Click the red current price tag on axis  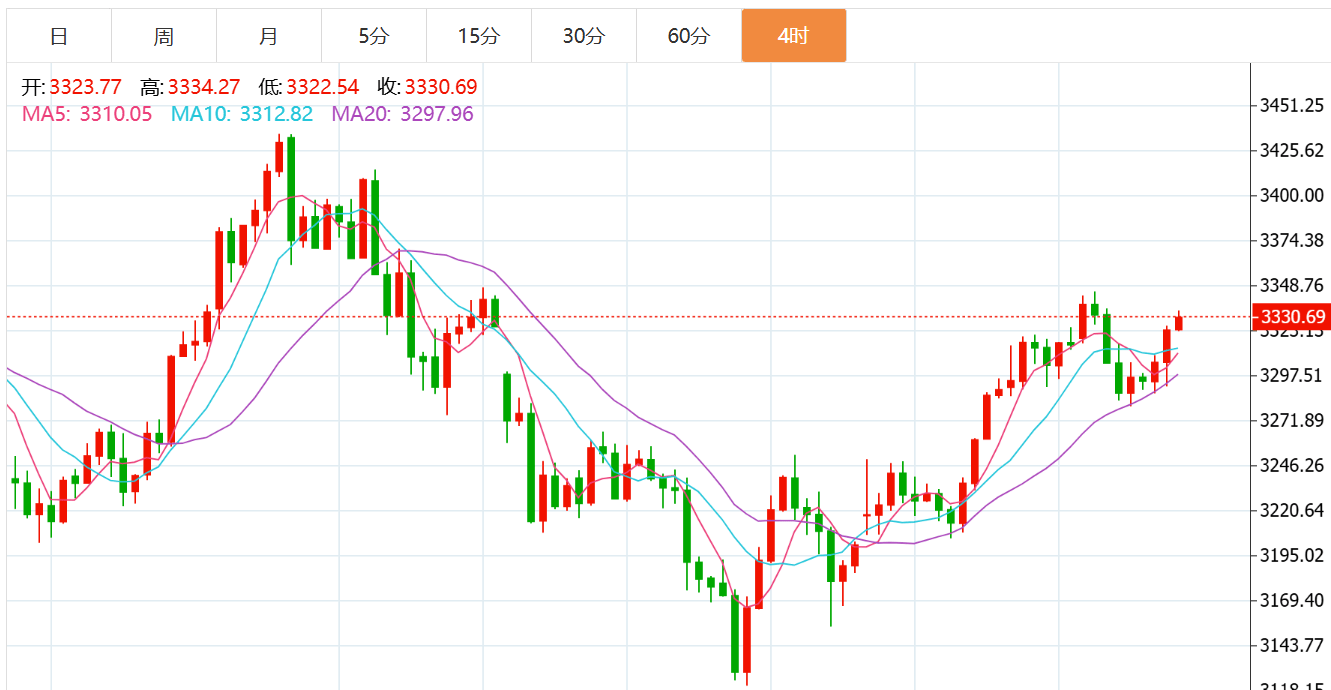(1292, 317)
